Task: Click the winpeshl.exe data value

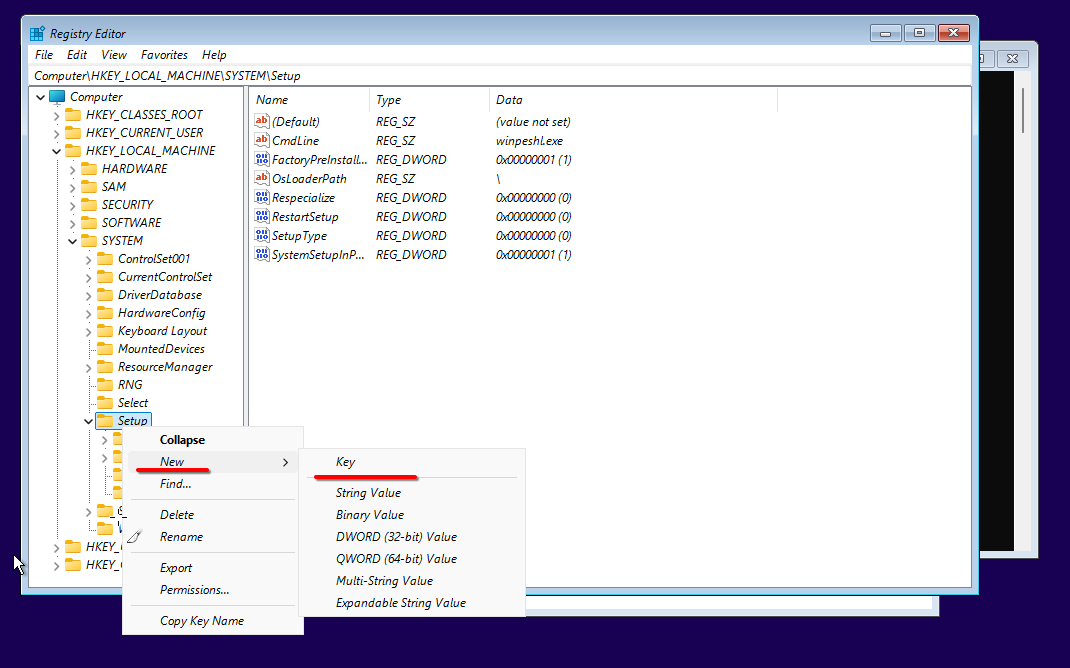Action: tap(530, 141)
